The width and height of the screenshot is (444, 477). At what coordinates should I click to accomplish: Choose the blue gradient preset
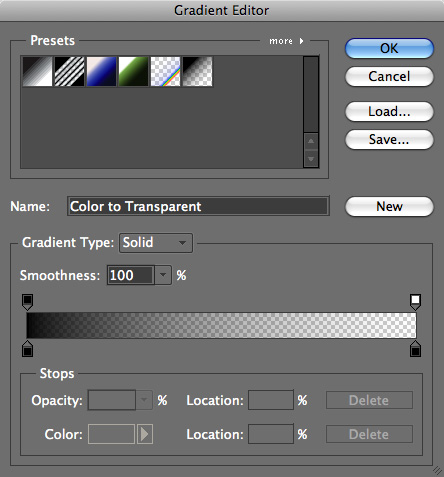tap(101, 71)
